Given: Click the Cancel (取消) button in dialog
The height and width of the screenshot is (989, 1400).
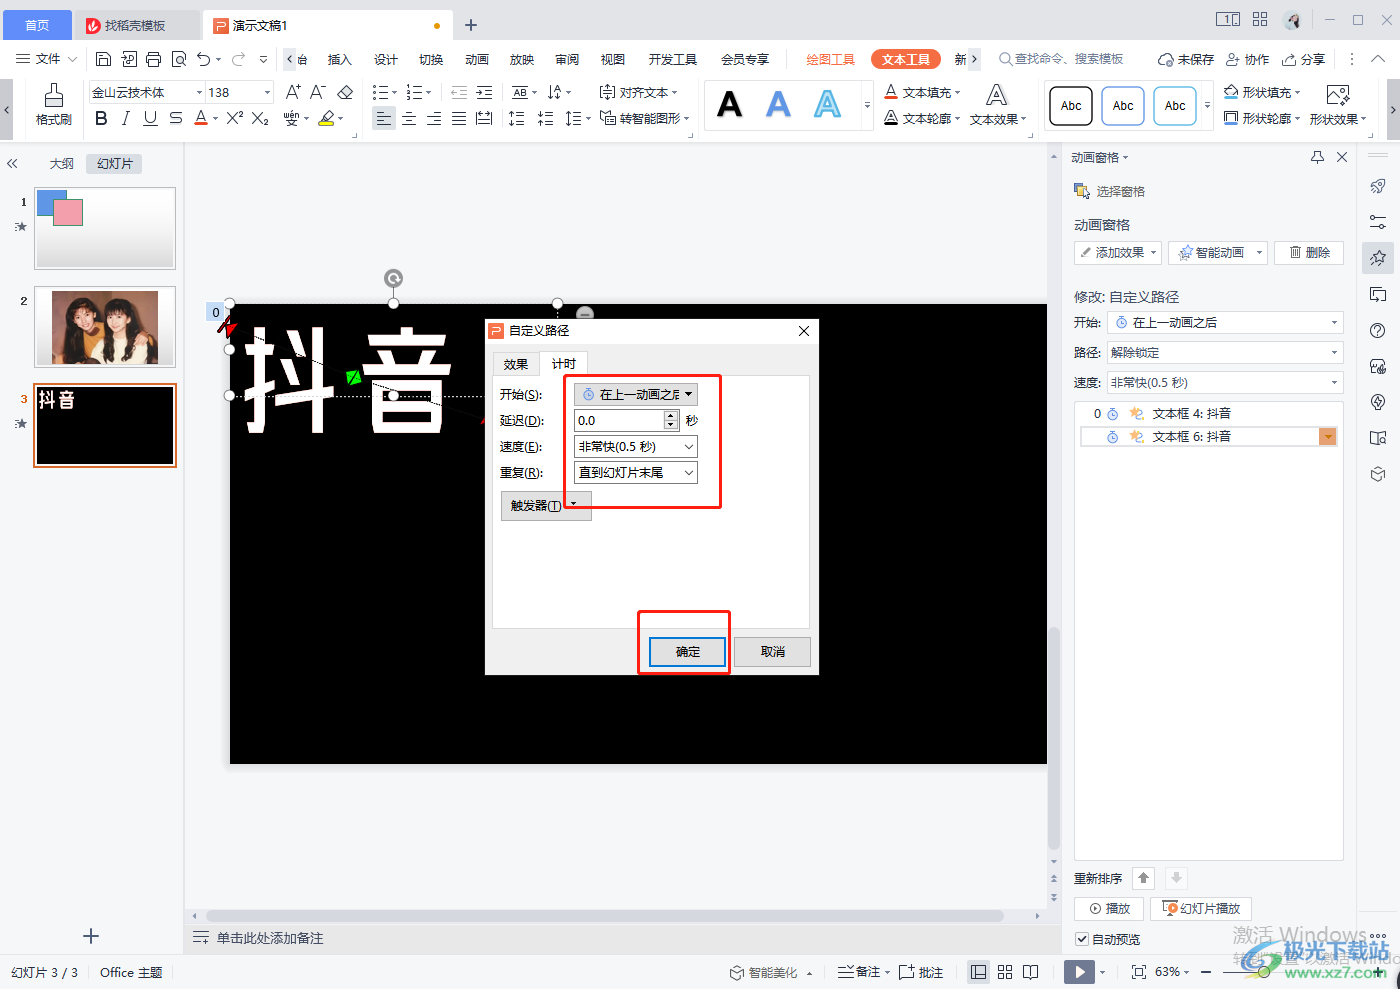Looking at the screenshot, I should click(x=772, y=651).
